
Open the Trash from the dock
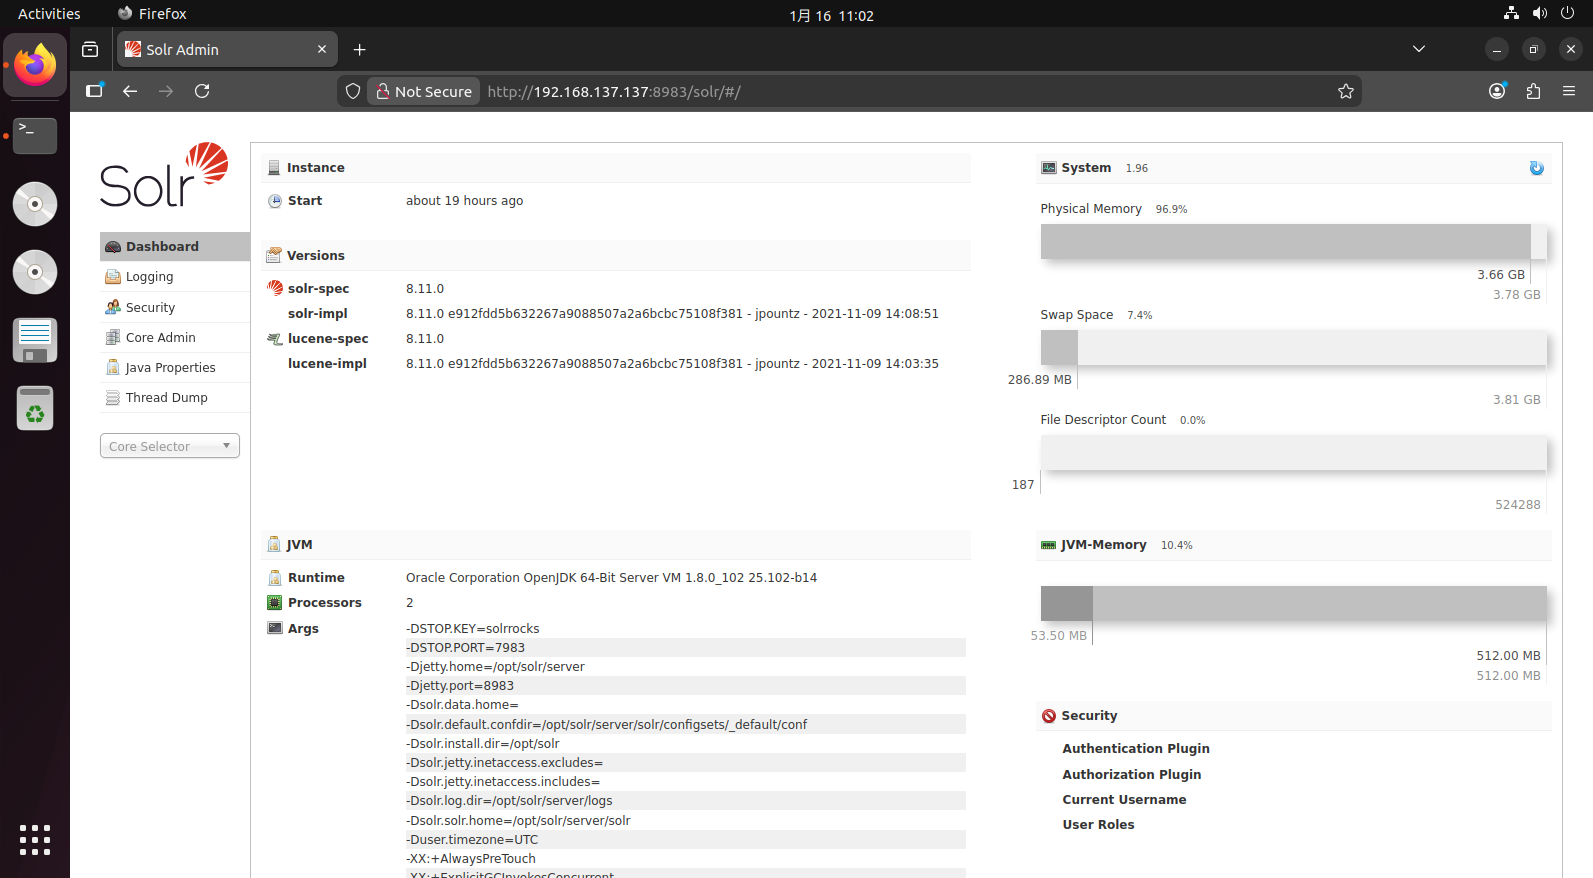[35, 408]
